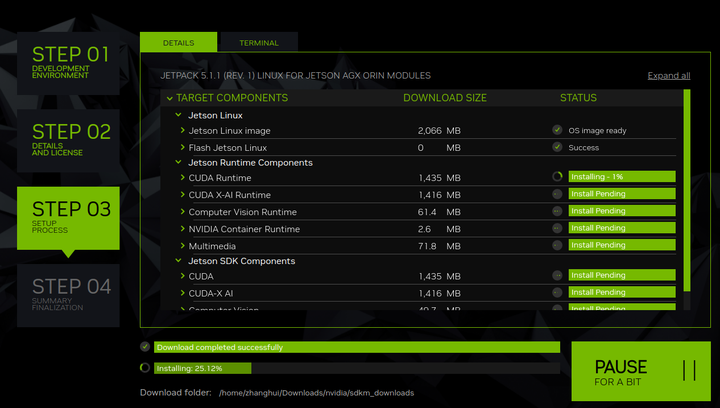Viewport: 720px width, 408px height.
Task: Open Step 04 Summary Finalization
Action: pyautogui.click(x=68, y=295)
